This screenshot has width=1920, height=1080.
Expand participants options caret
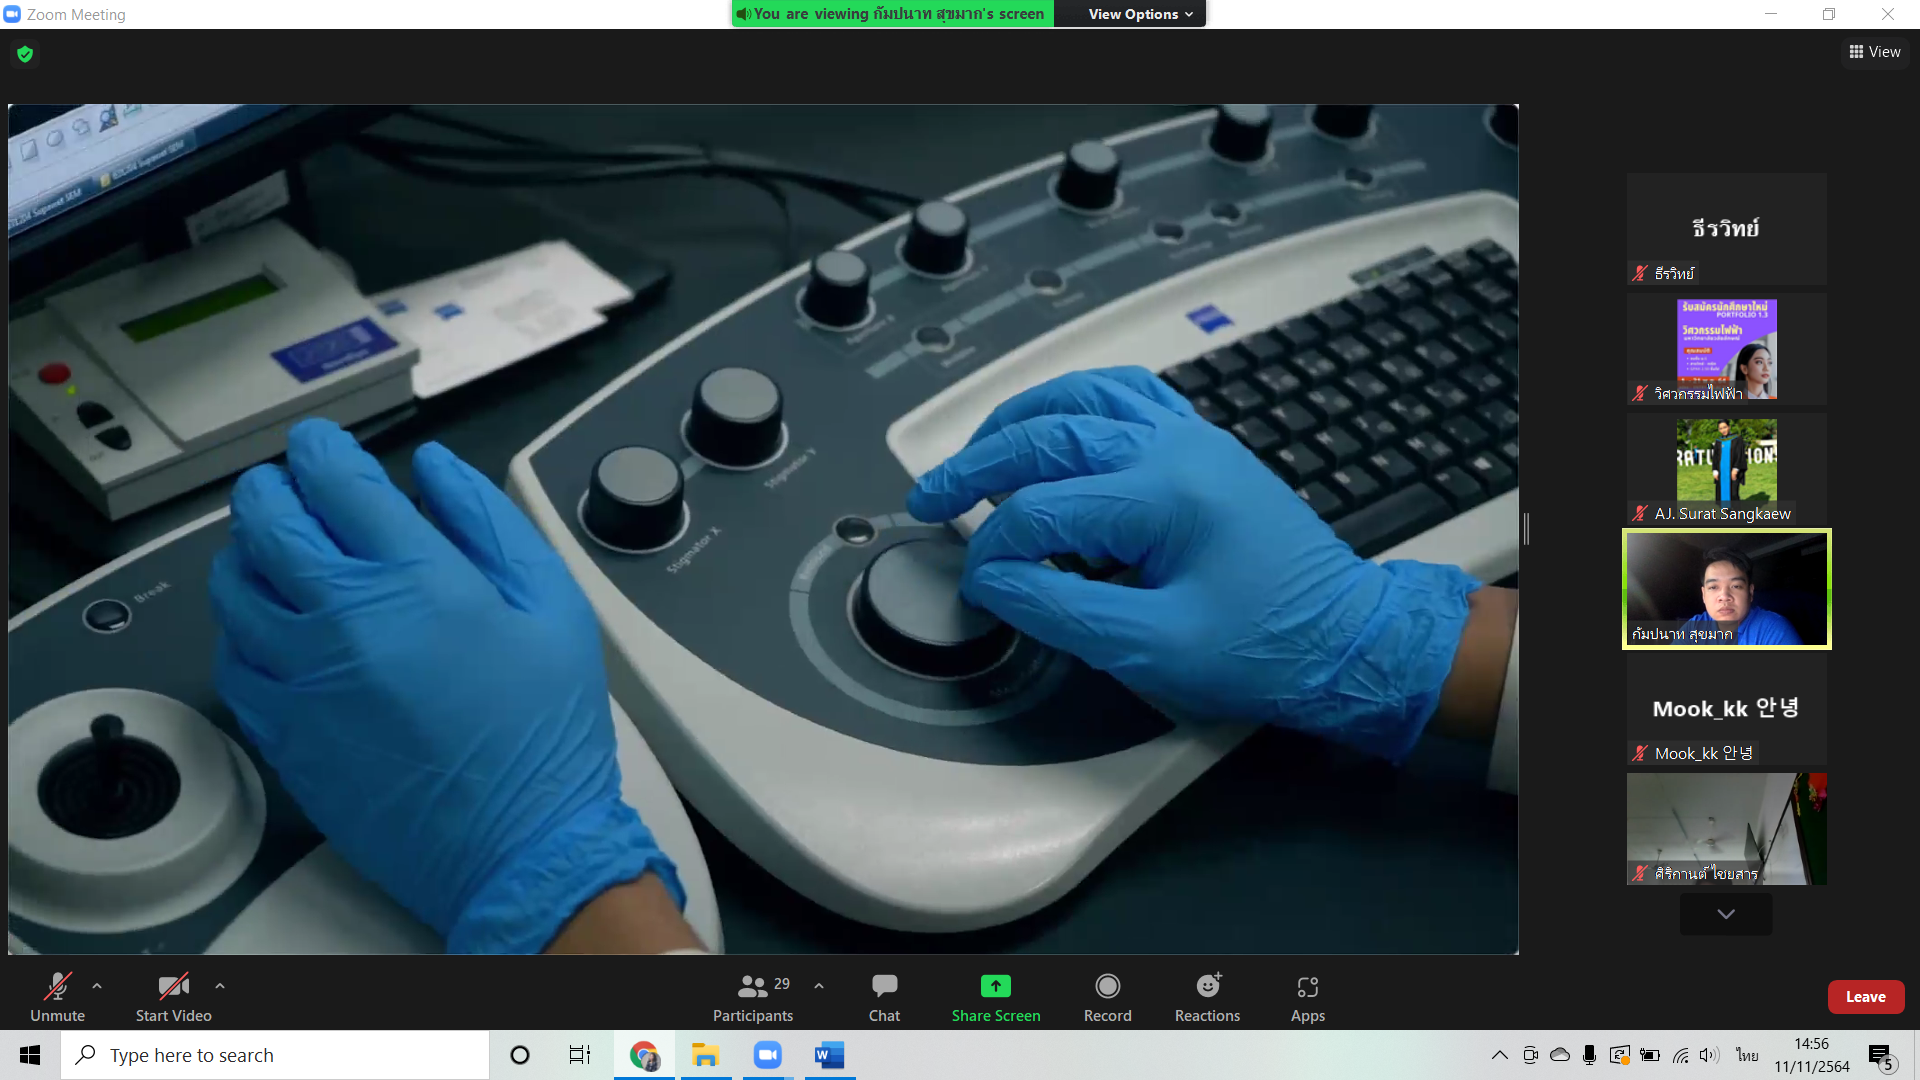819,986
